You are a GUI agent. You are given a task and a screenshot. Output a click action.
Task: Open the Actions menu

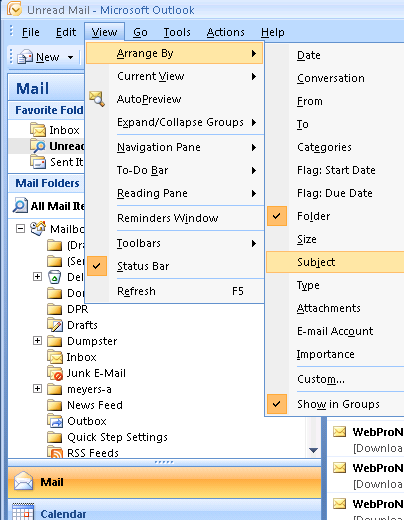(x=226, y=32)
